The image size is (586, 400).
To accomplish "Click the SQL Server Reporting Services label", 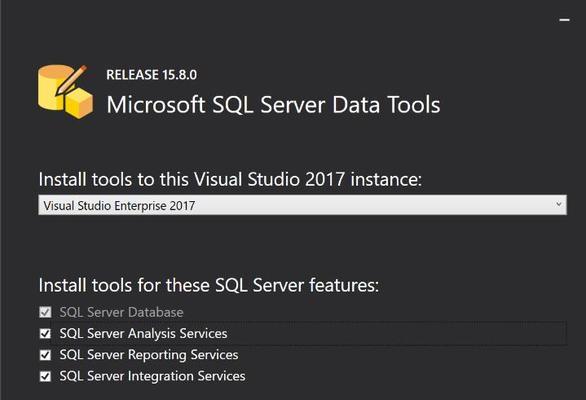I will point(149,355).
